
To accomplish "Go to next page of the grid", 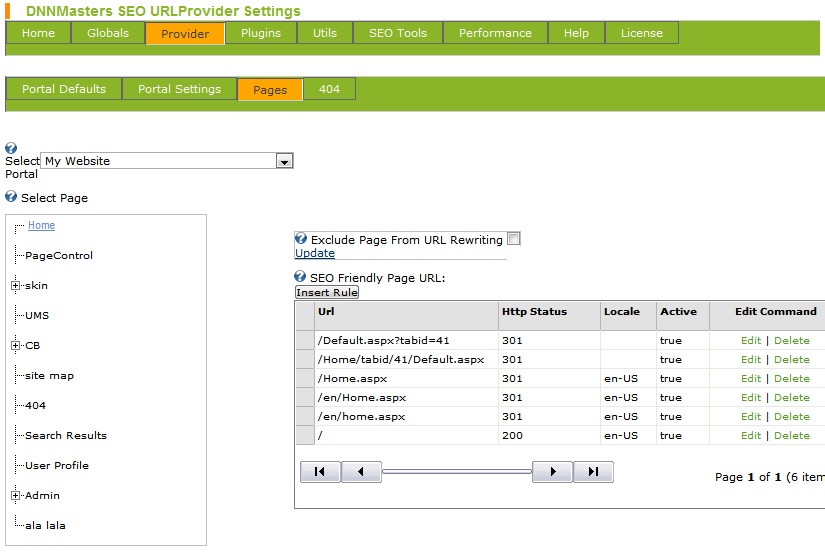I will [x=552, y=471].
